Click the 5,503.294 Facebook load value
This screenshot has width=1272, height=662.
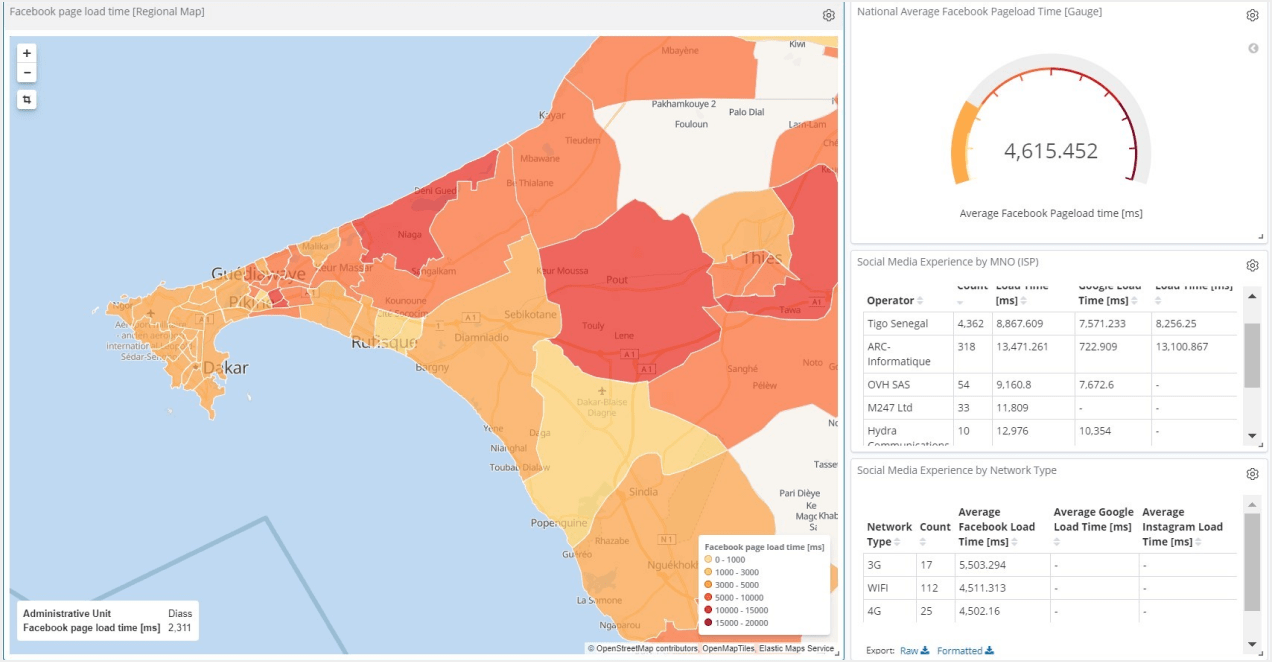[x=981, y=565]
